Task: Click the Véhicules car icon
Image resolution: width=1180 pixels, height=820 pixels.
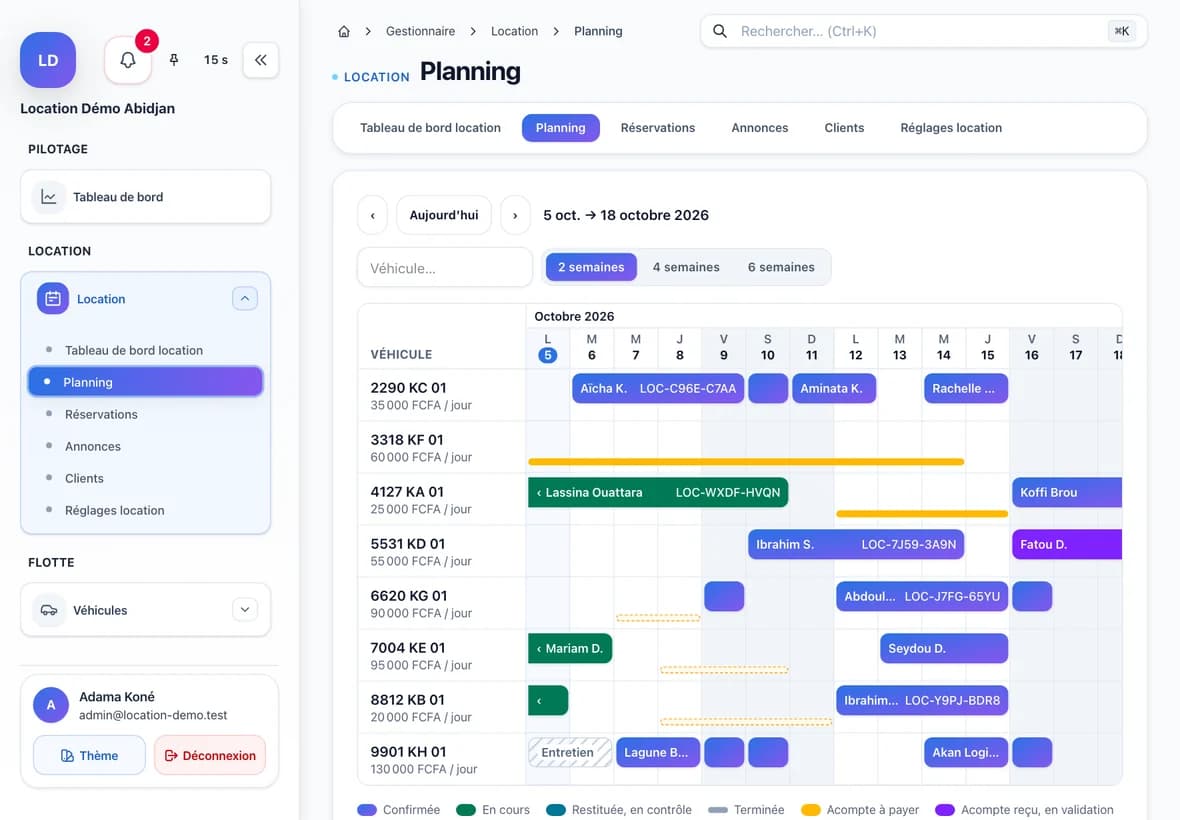Action: click(x=49, y=610)
